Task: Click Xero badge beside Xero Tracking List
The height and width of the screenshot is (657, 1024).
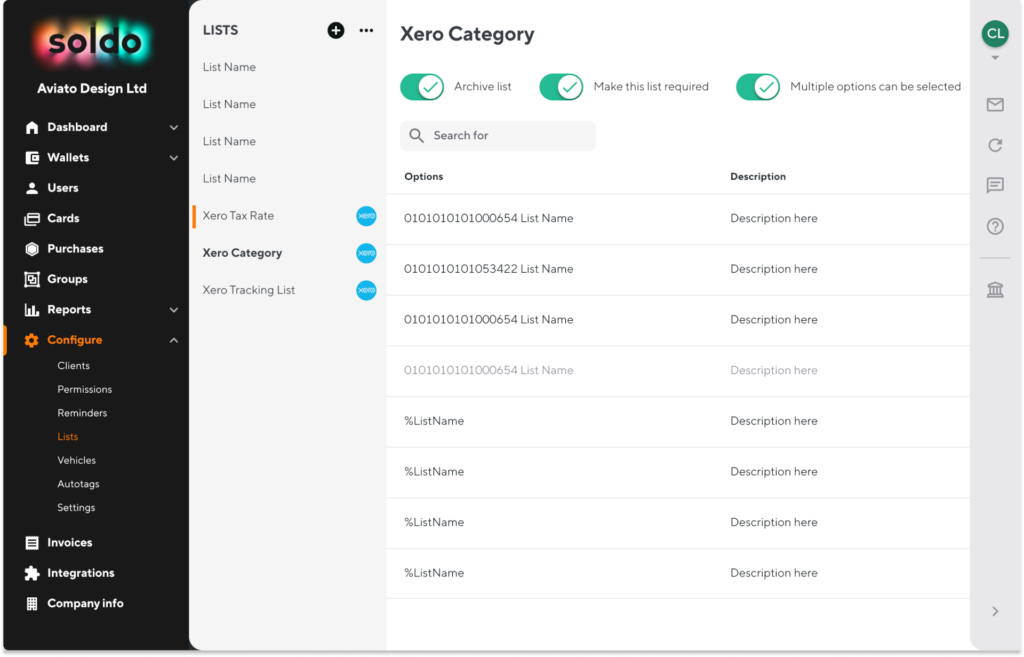Action: click(x=366, y=290)
